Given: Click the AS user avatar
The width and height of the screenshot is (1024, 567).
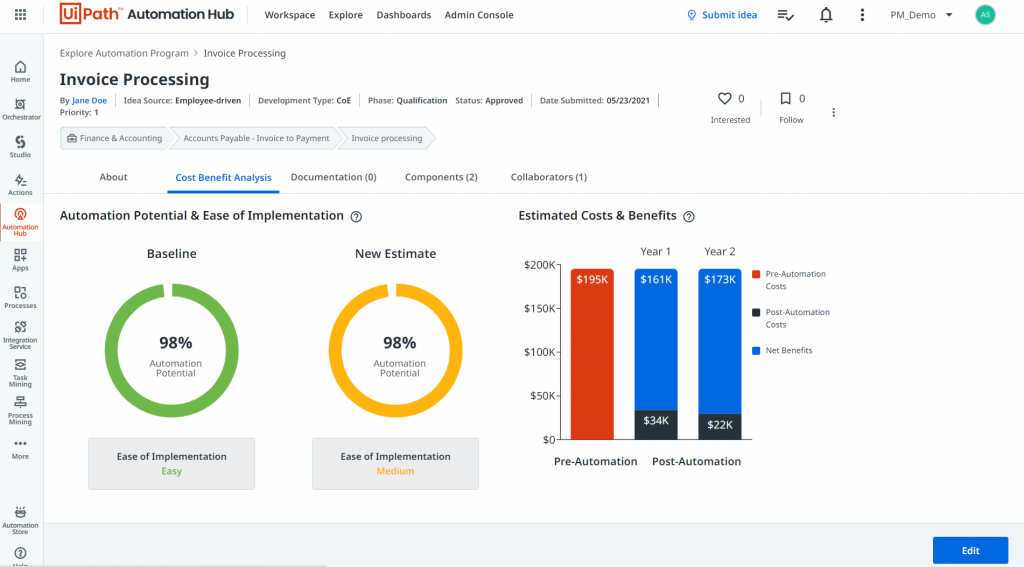Looking at the screenshot, I should pos(985,14).
